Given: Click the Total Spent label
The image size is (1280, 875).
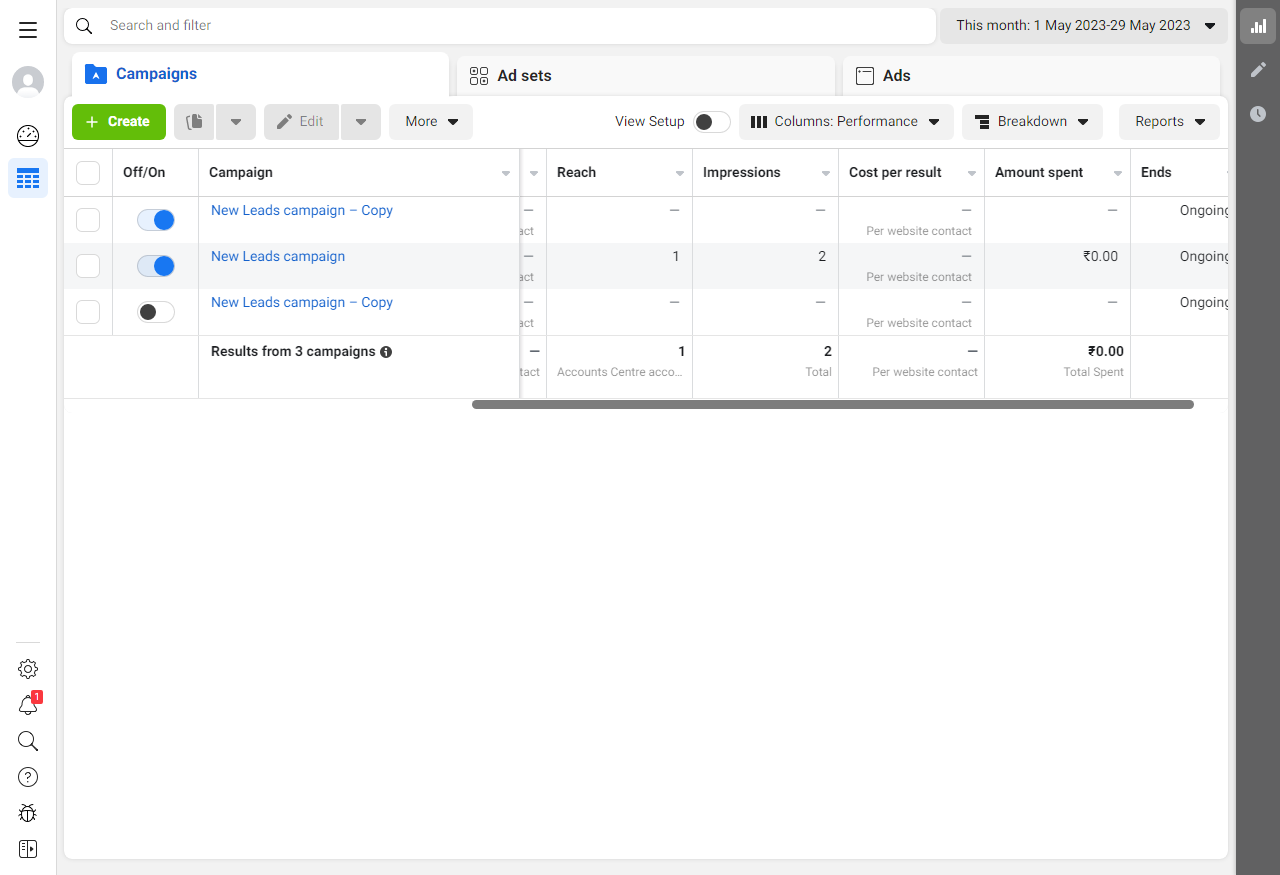Looking at the screenshot, I should [x=1094, y=372].
